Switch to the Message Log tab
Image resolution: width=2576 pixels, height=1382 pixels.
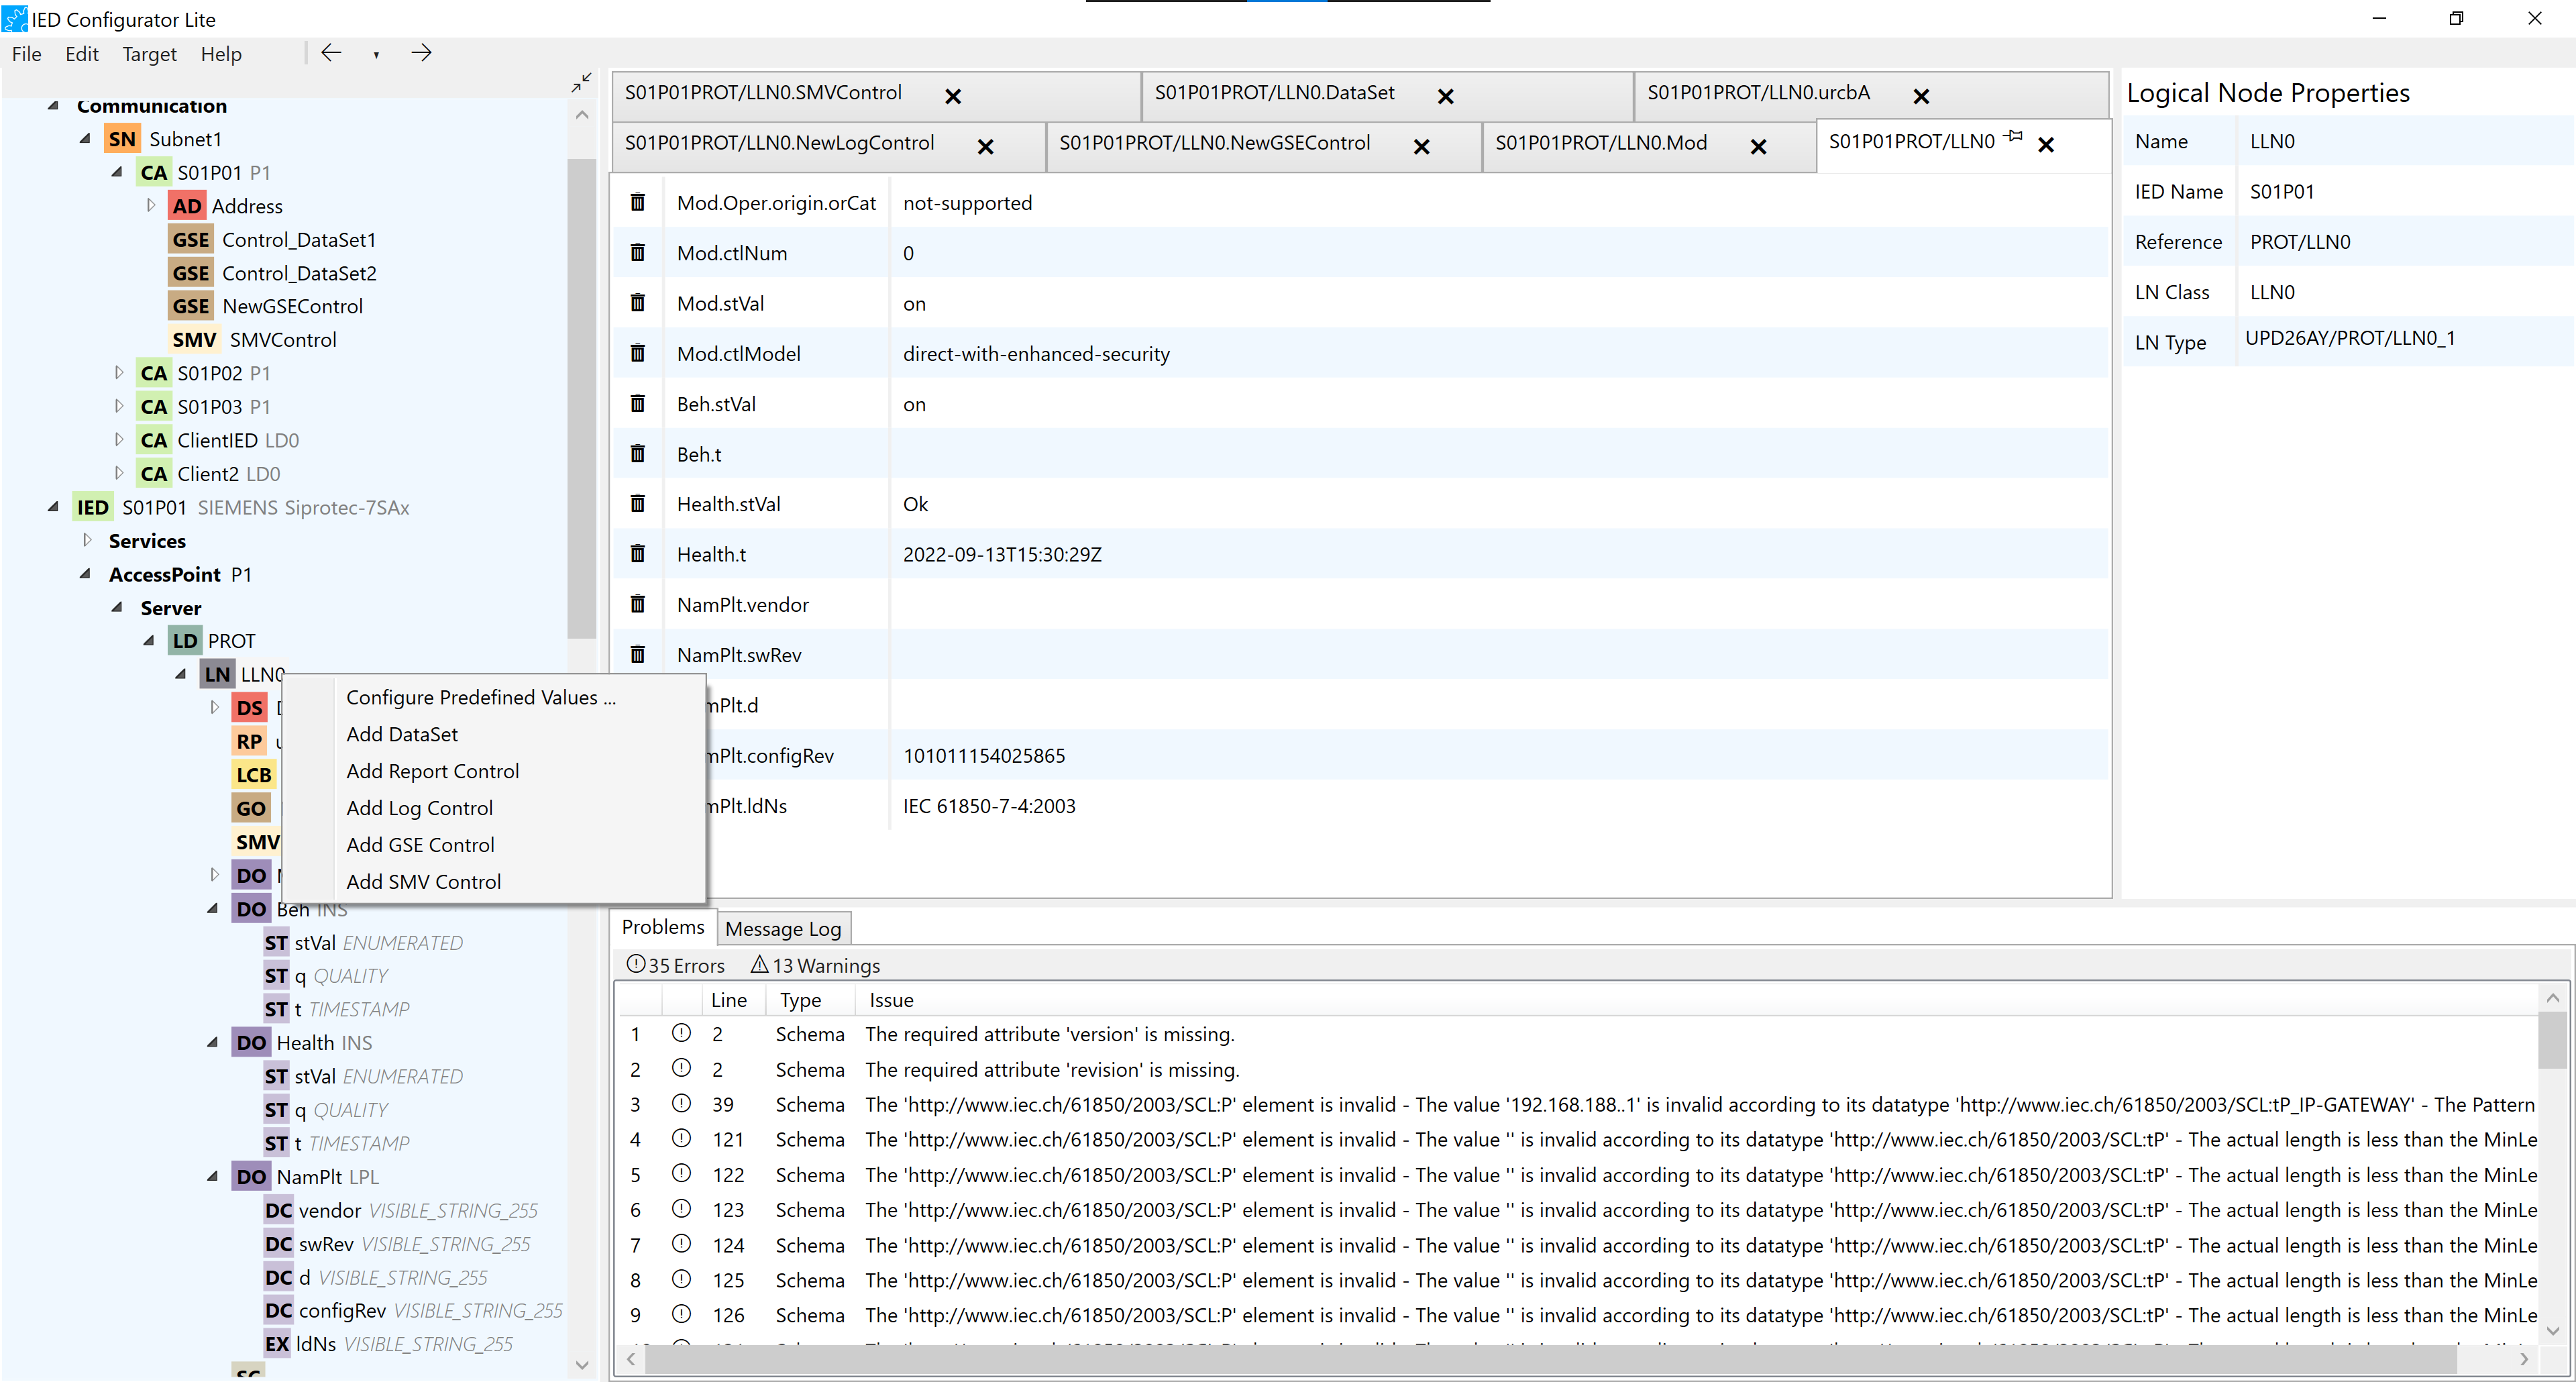(783, 929)
